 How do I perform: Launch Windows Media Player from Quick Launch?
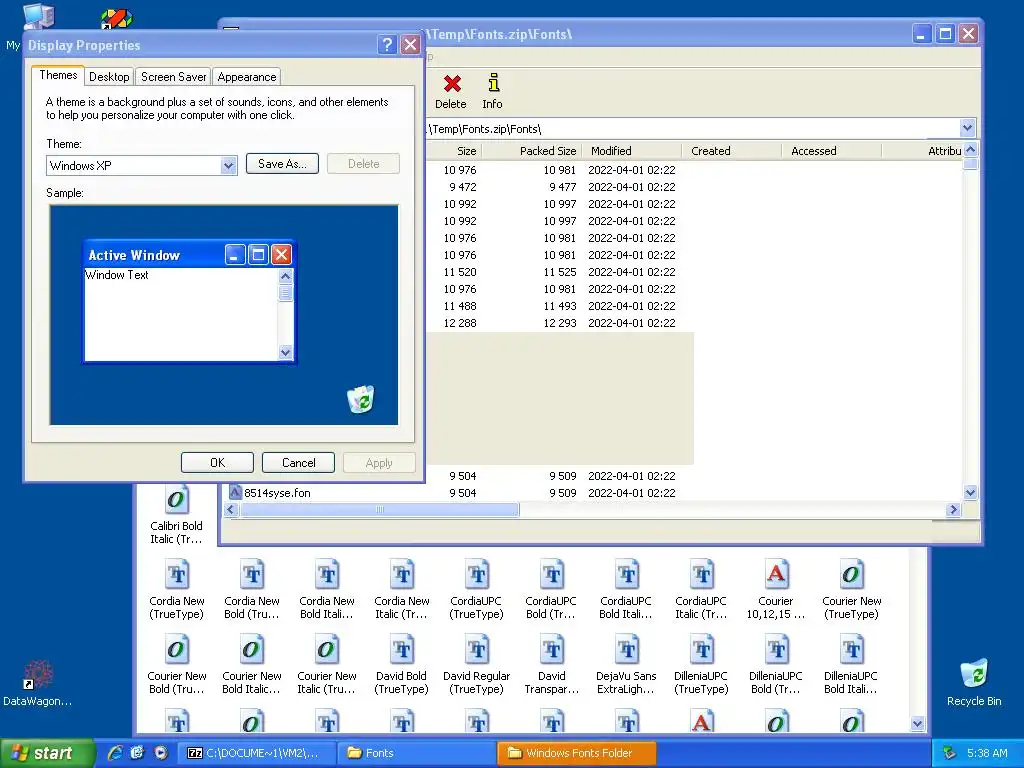click(161, 753)
